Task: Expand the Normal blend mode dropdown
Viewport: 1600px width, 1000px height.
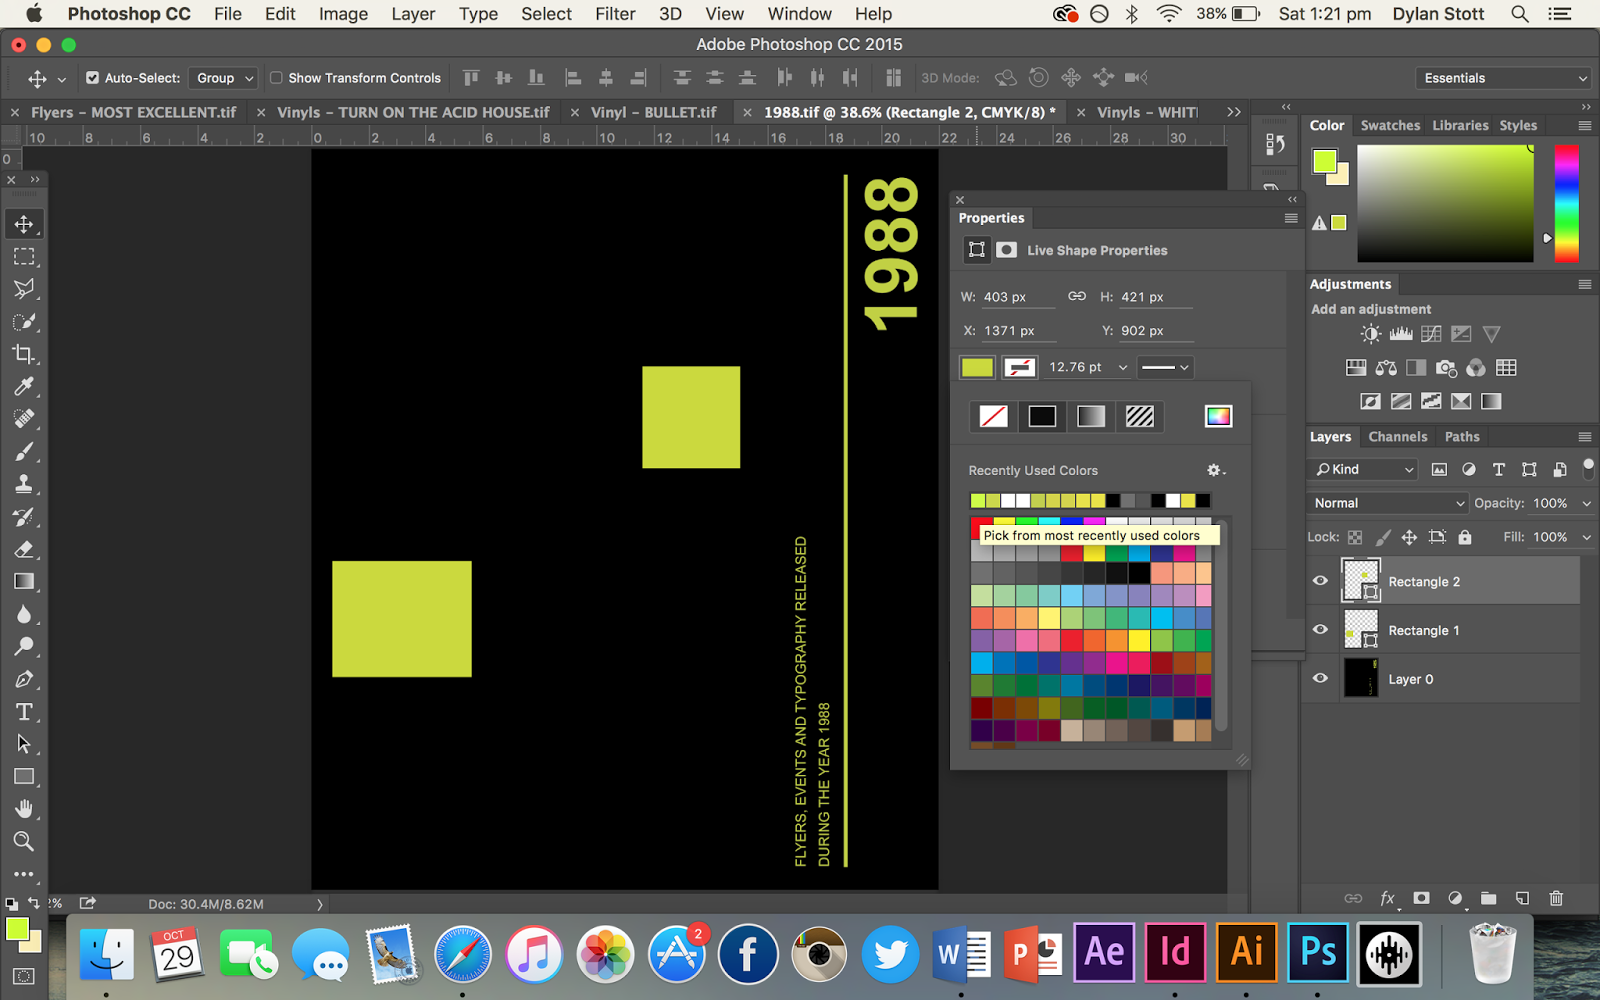Action: 1387,503
